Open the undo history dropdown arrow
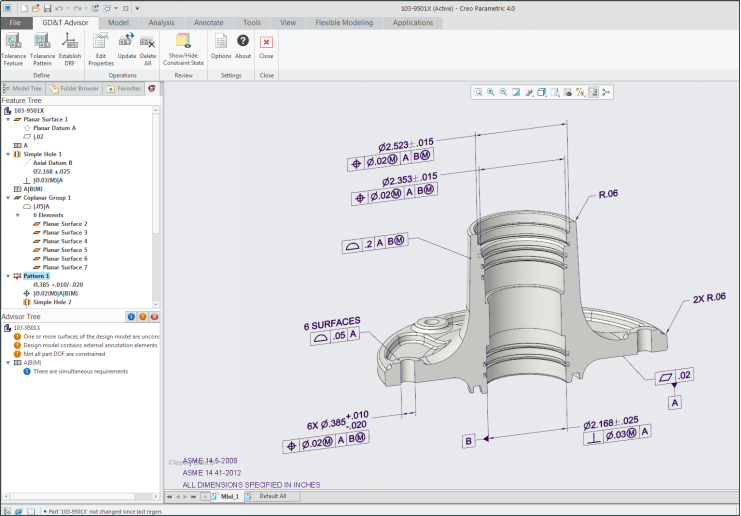Viewport: 741px width, 516px height. point(68,8)
